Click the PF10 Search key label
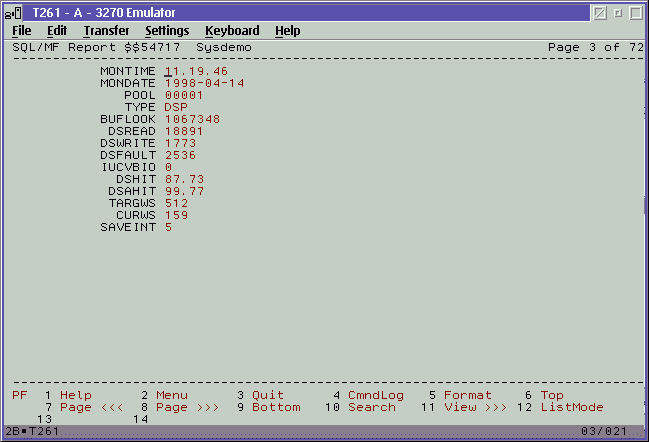 pos(372,407)
